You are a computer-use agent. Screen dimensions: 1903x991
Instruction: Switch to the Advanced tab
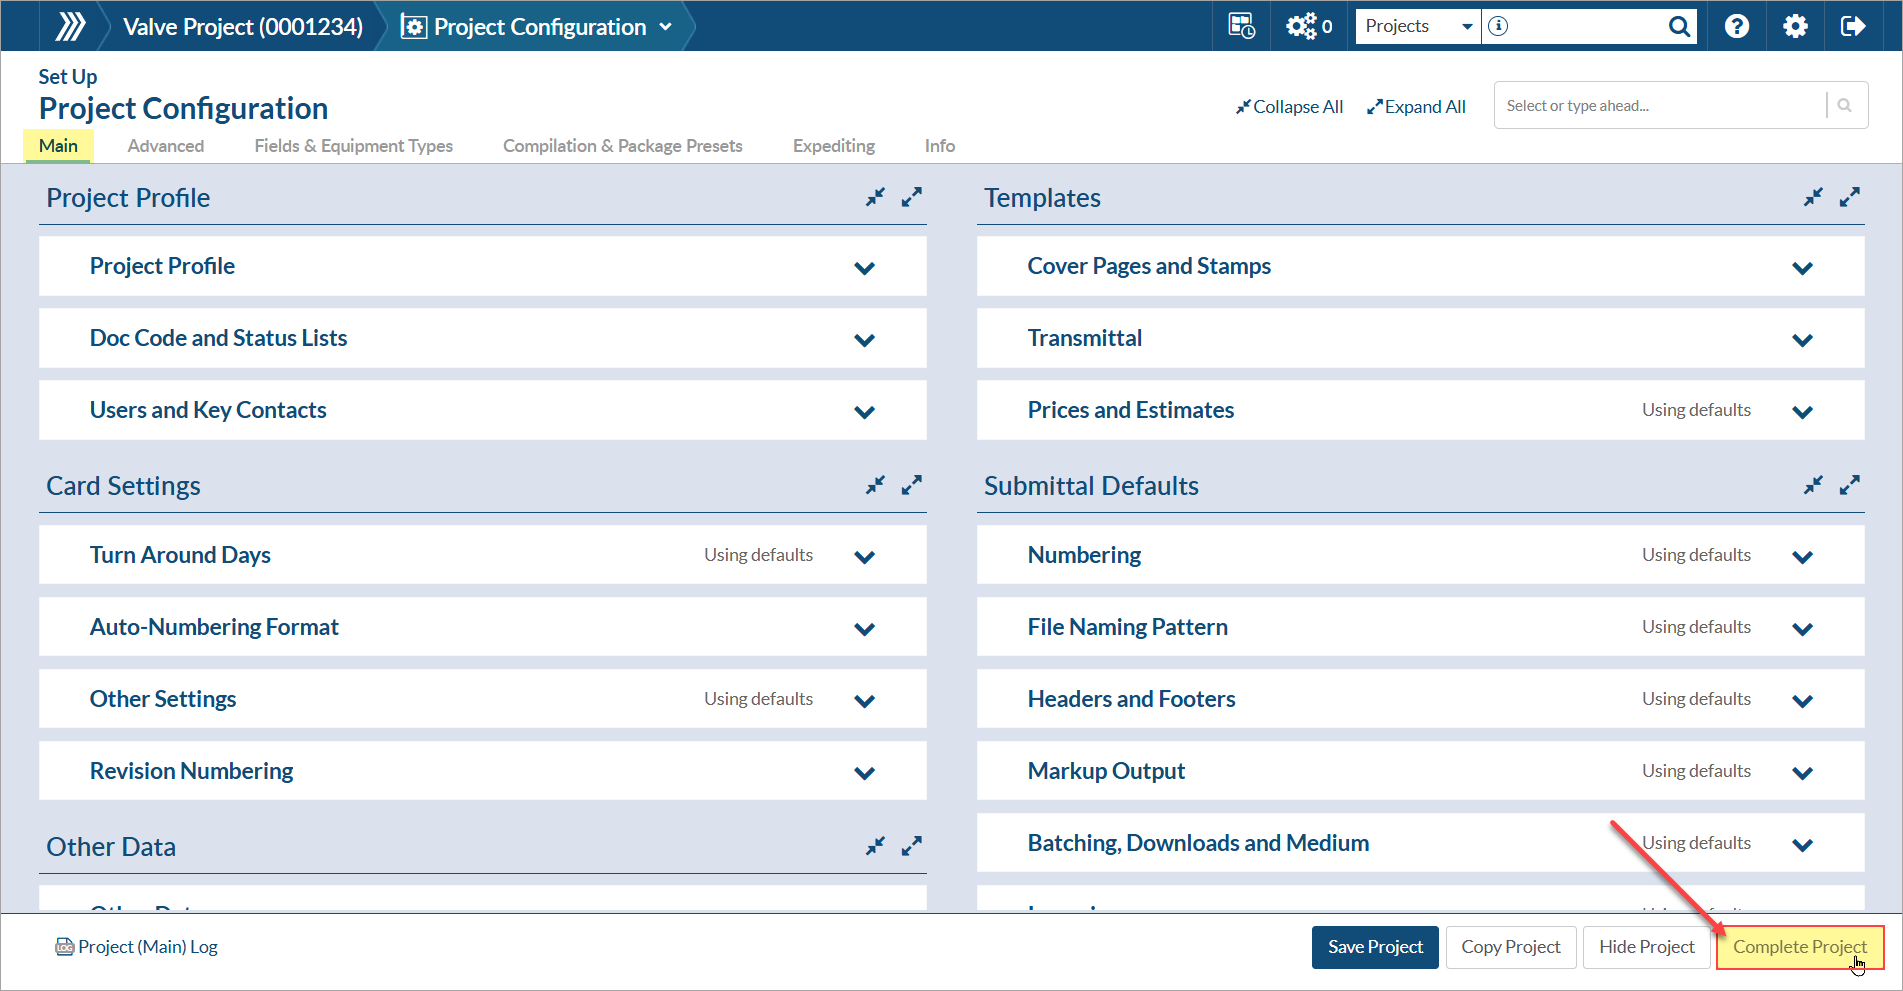tap(166, 146)
